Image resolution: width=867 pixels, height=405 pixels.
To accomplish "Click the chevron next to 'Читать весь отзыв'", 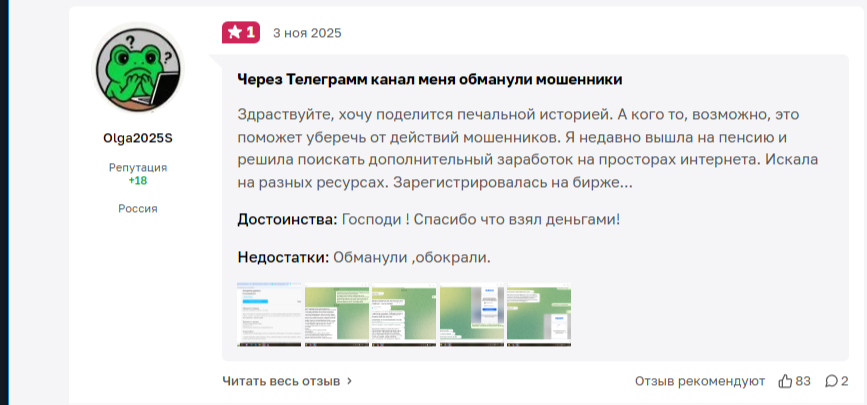I will tap(349, 381).
